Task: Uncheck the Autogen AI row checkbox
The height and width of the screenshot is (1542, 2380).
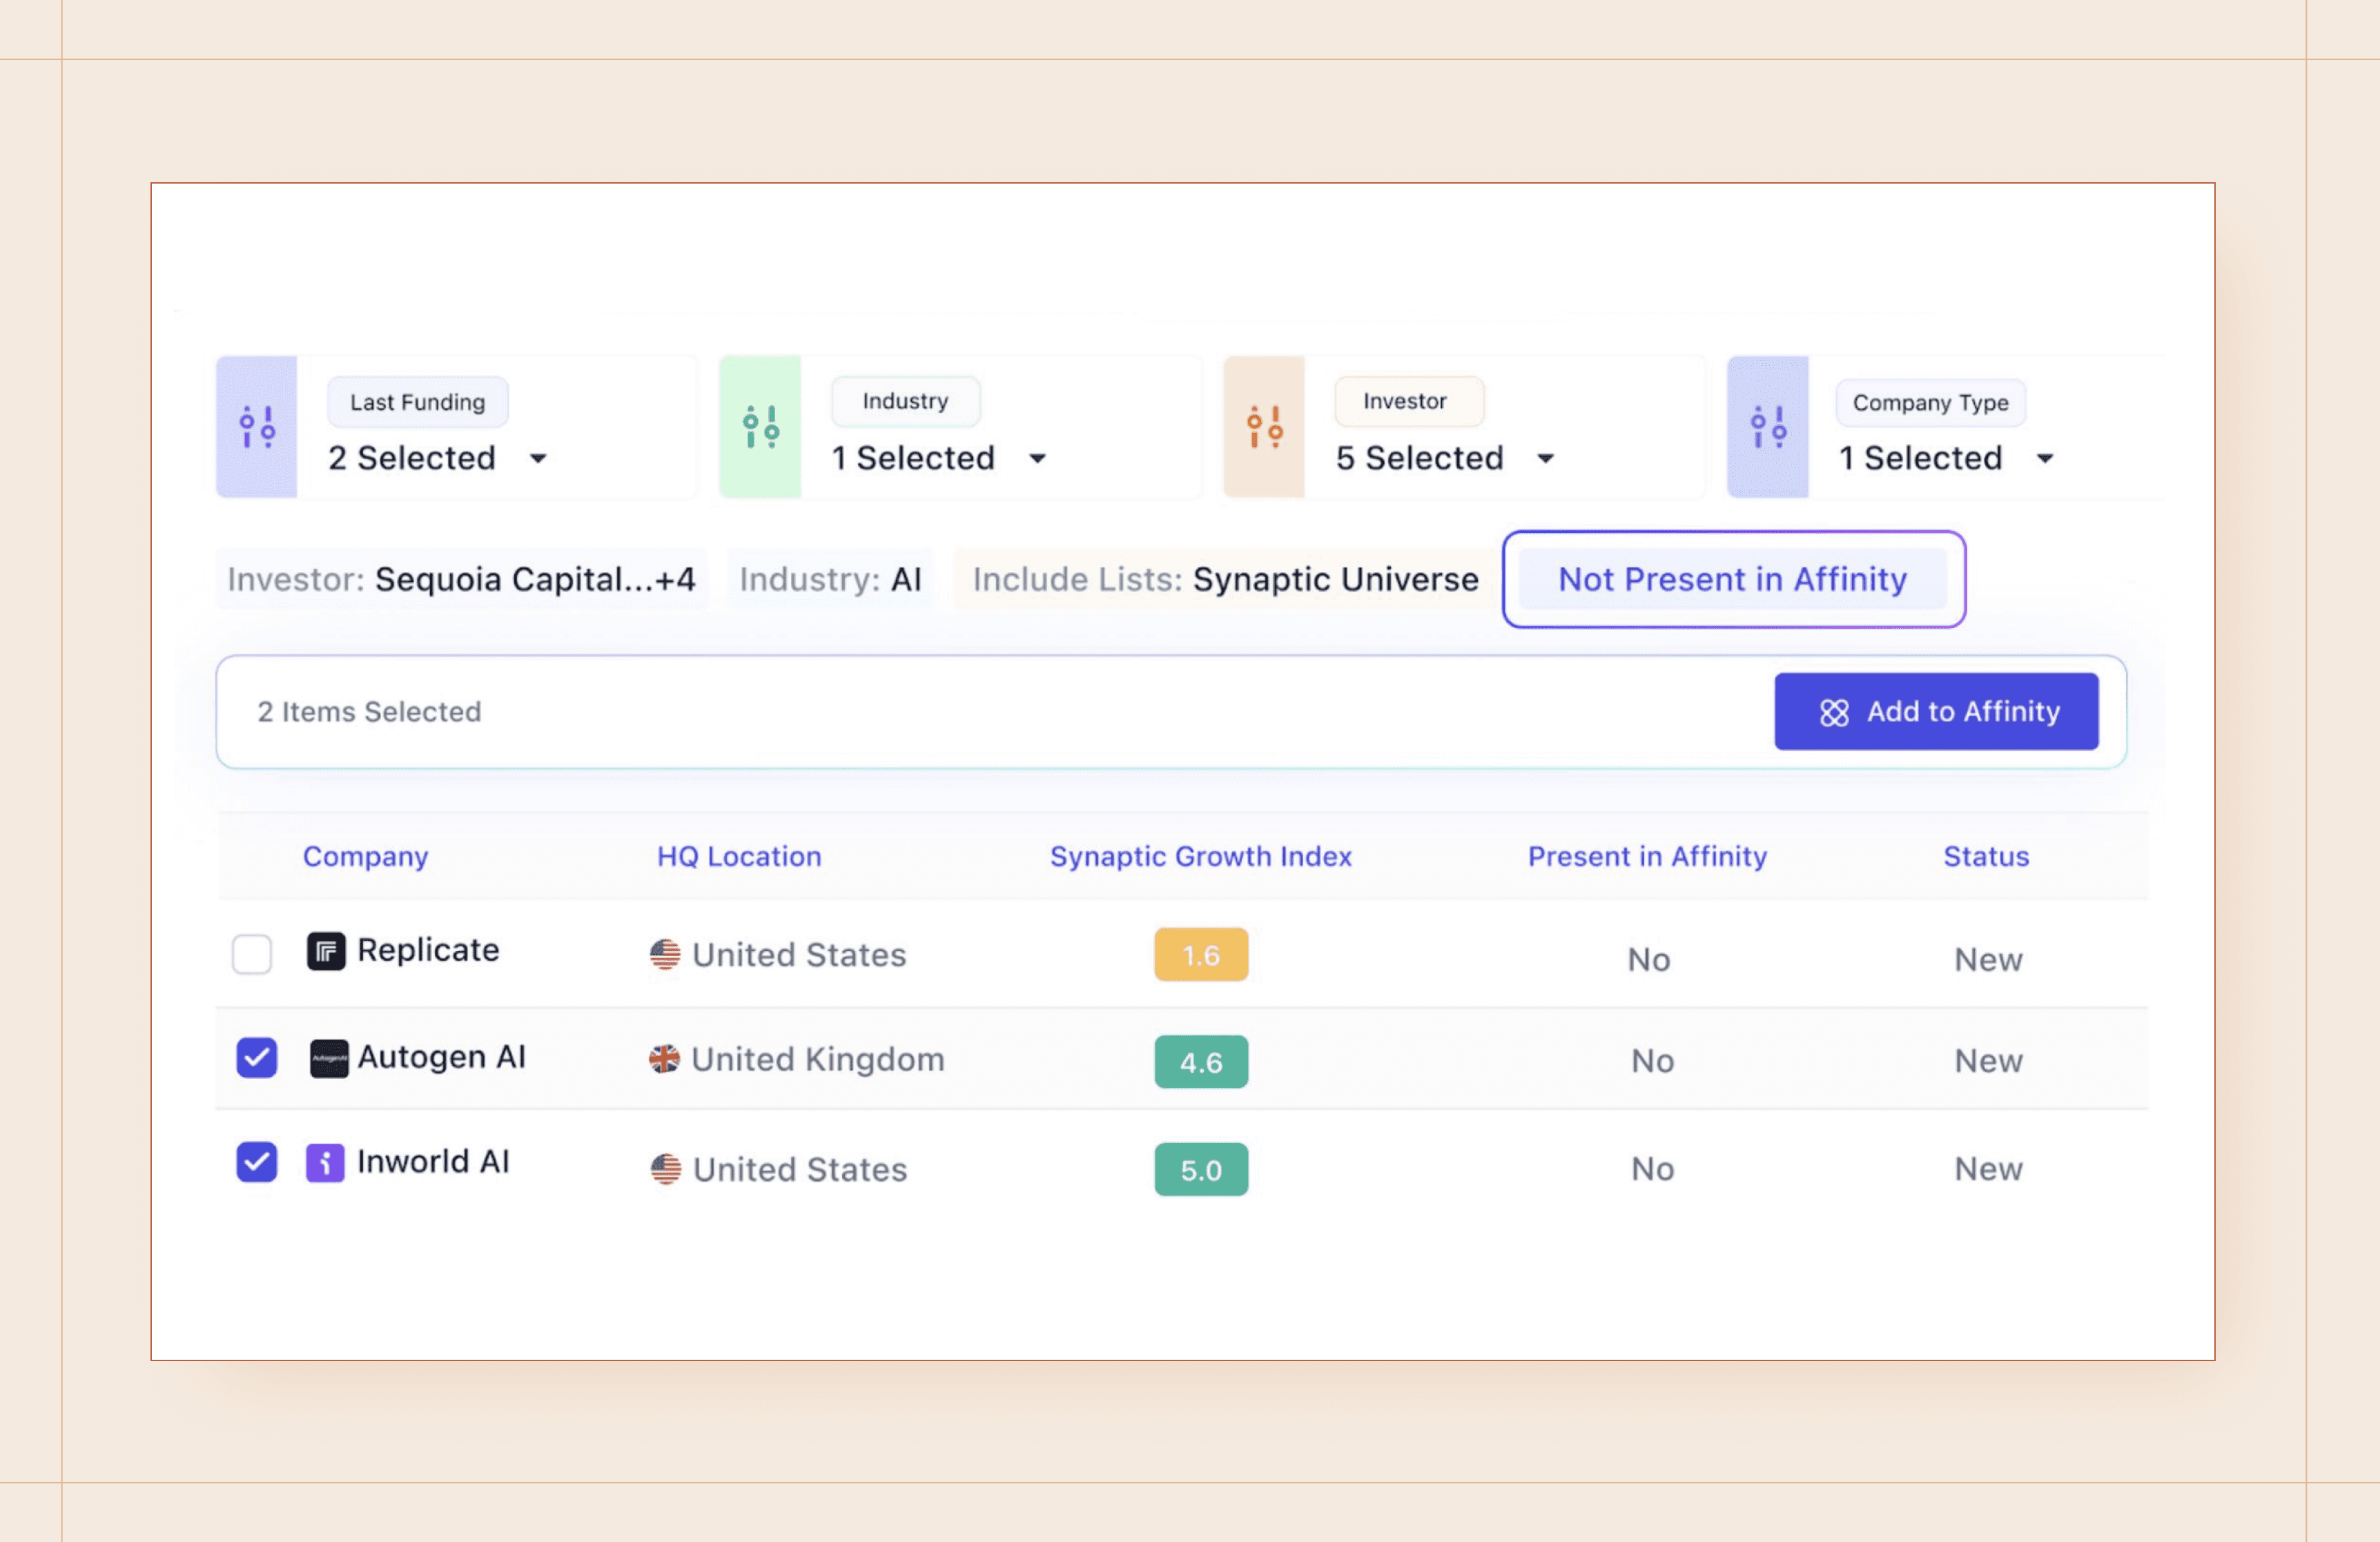Action: click(x=257, y=1057)
